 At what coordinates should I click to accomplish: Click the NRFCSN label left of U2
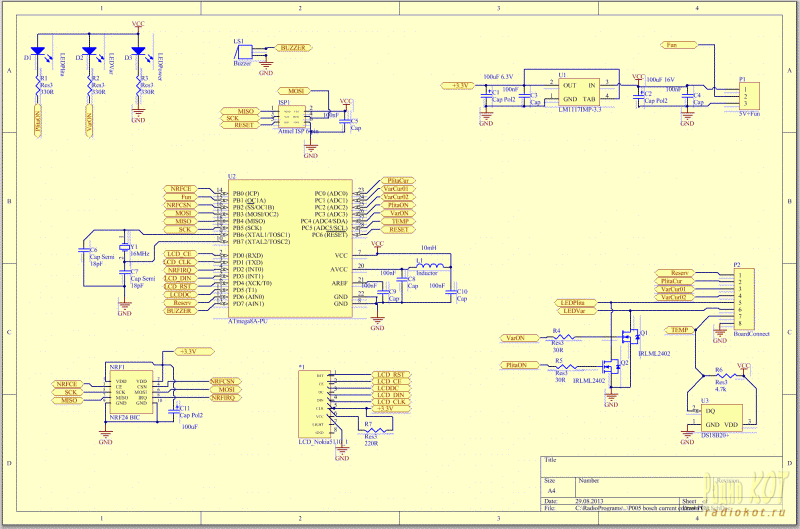point(180,205)
